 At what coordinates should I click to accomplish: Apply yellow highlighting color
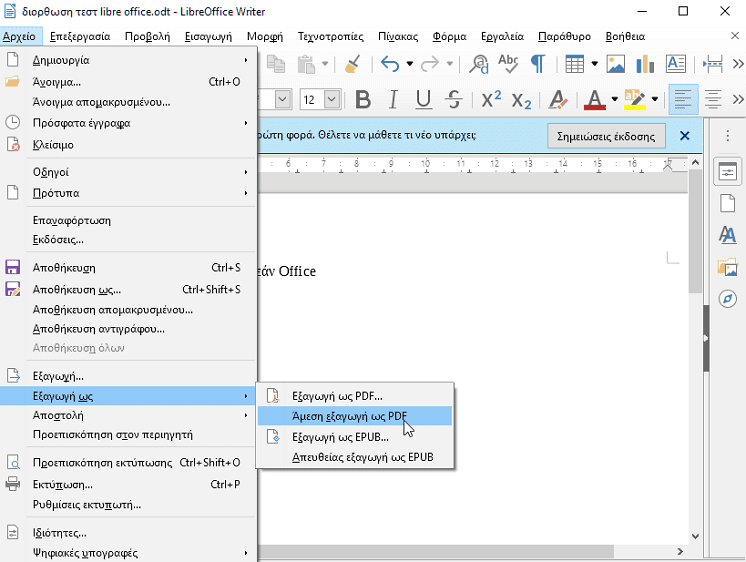tap(635, 100)
